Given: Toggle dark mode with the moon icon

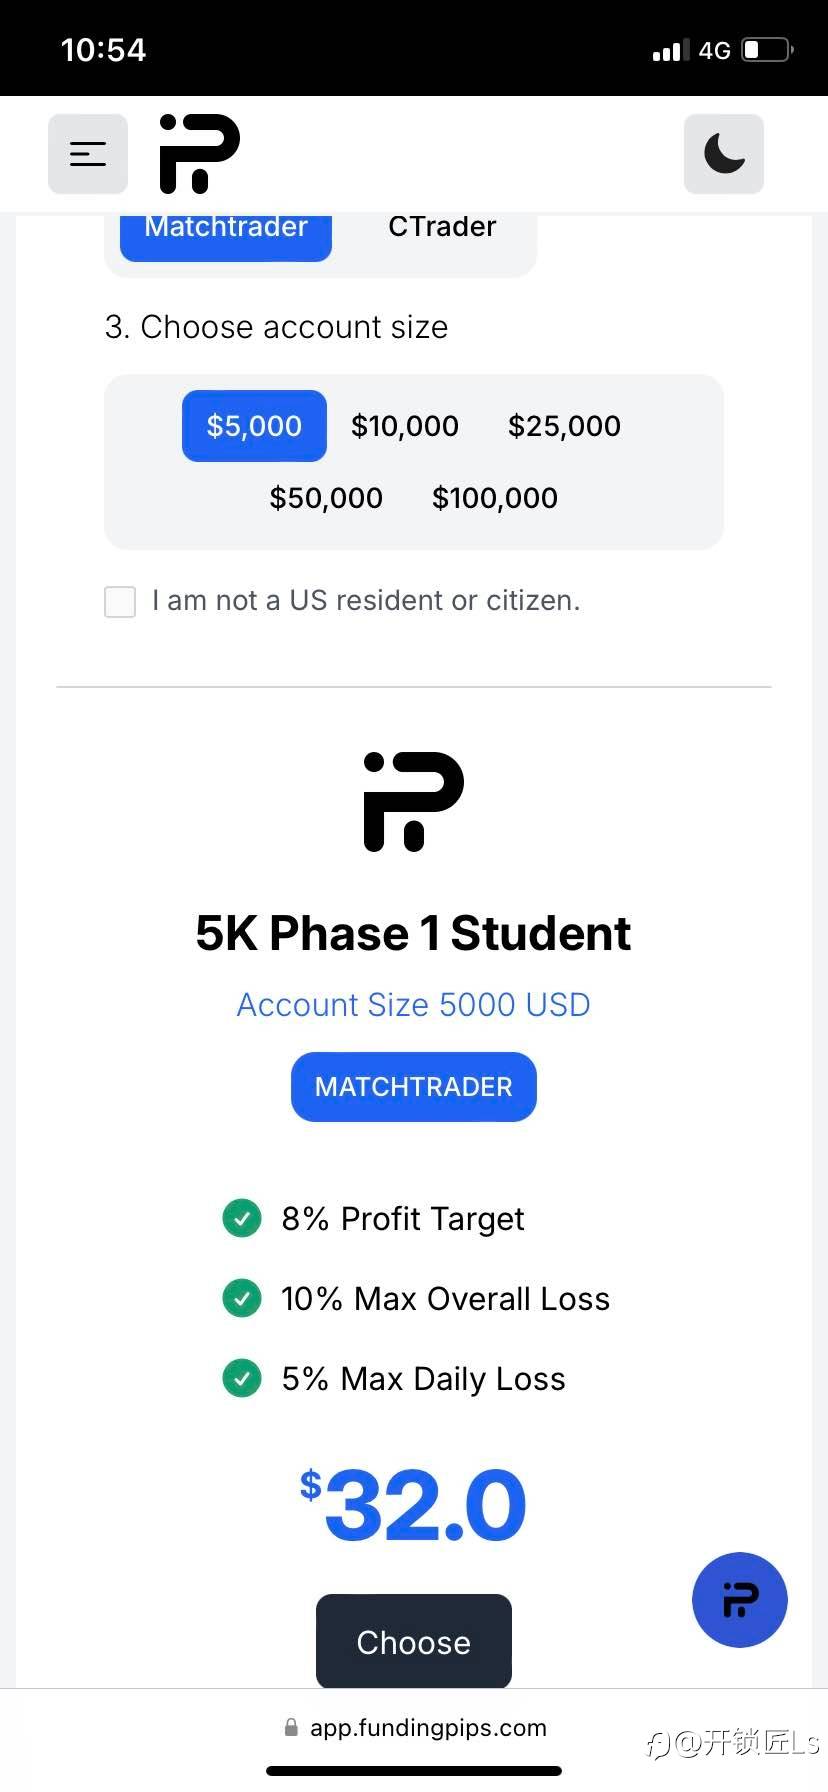Looking at the screenshot, I should [x=723, y=154].
